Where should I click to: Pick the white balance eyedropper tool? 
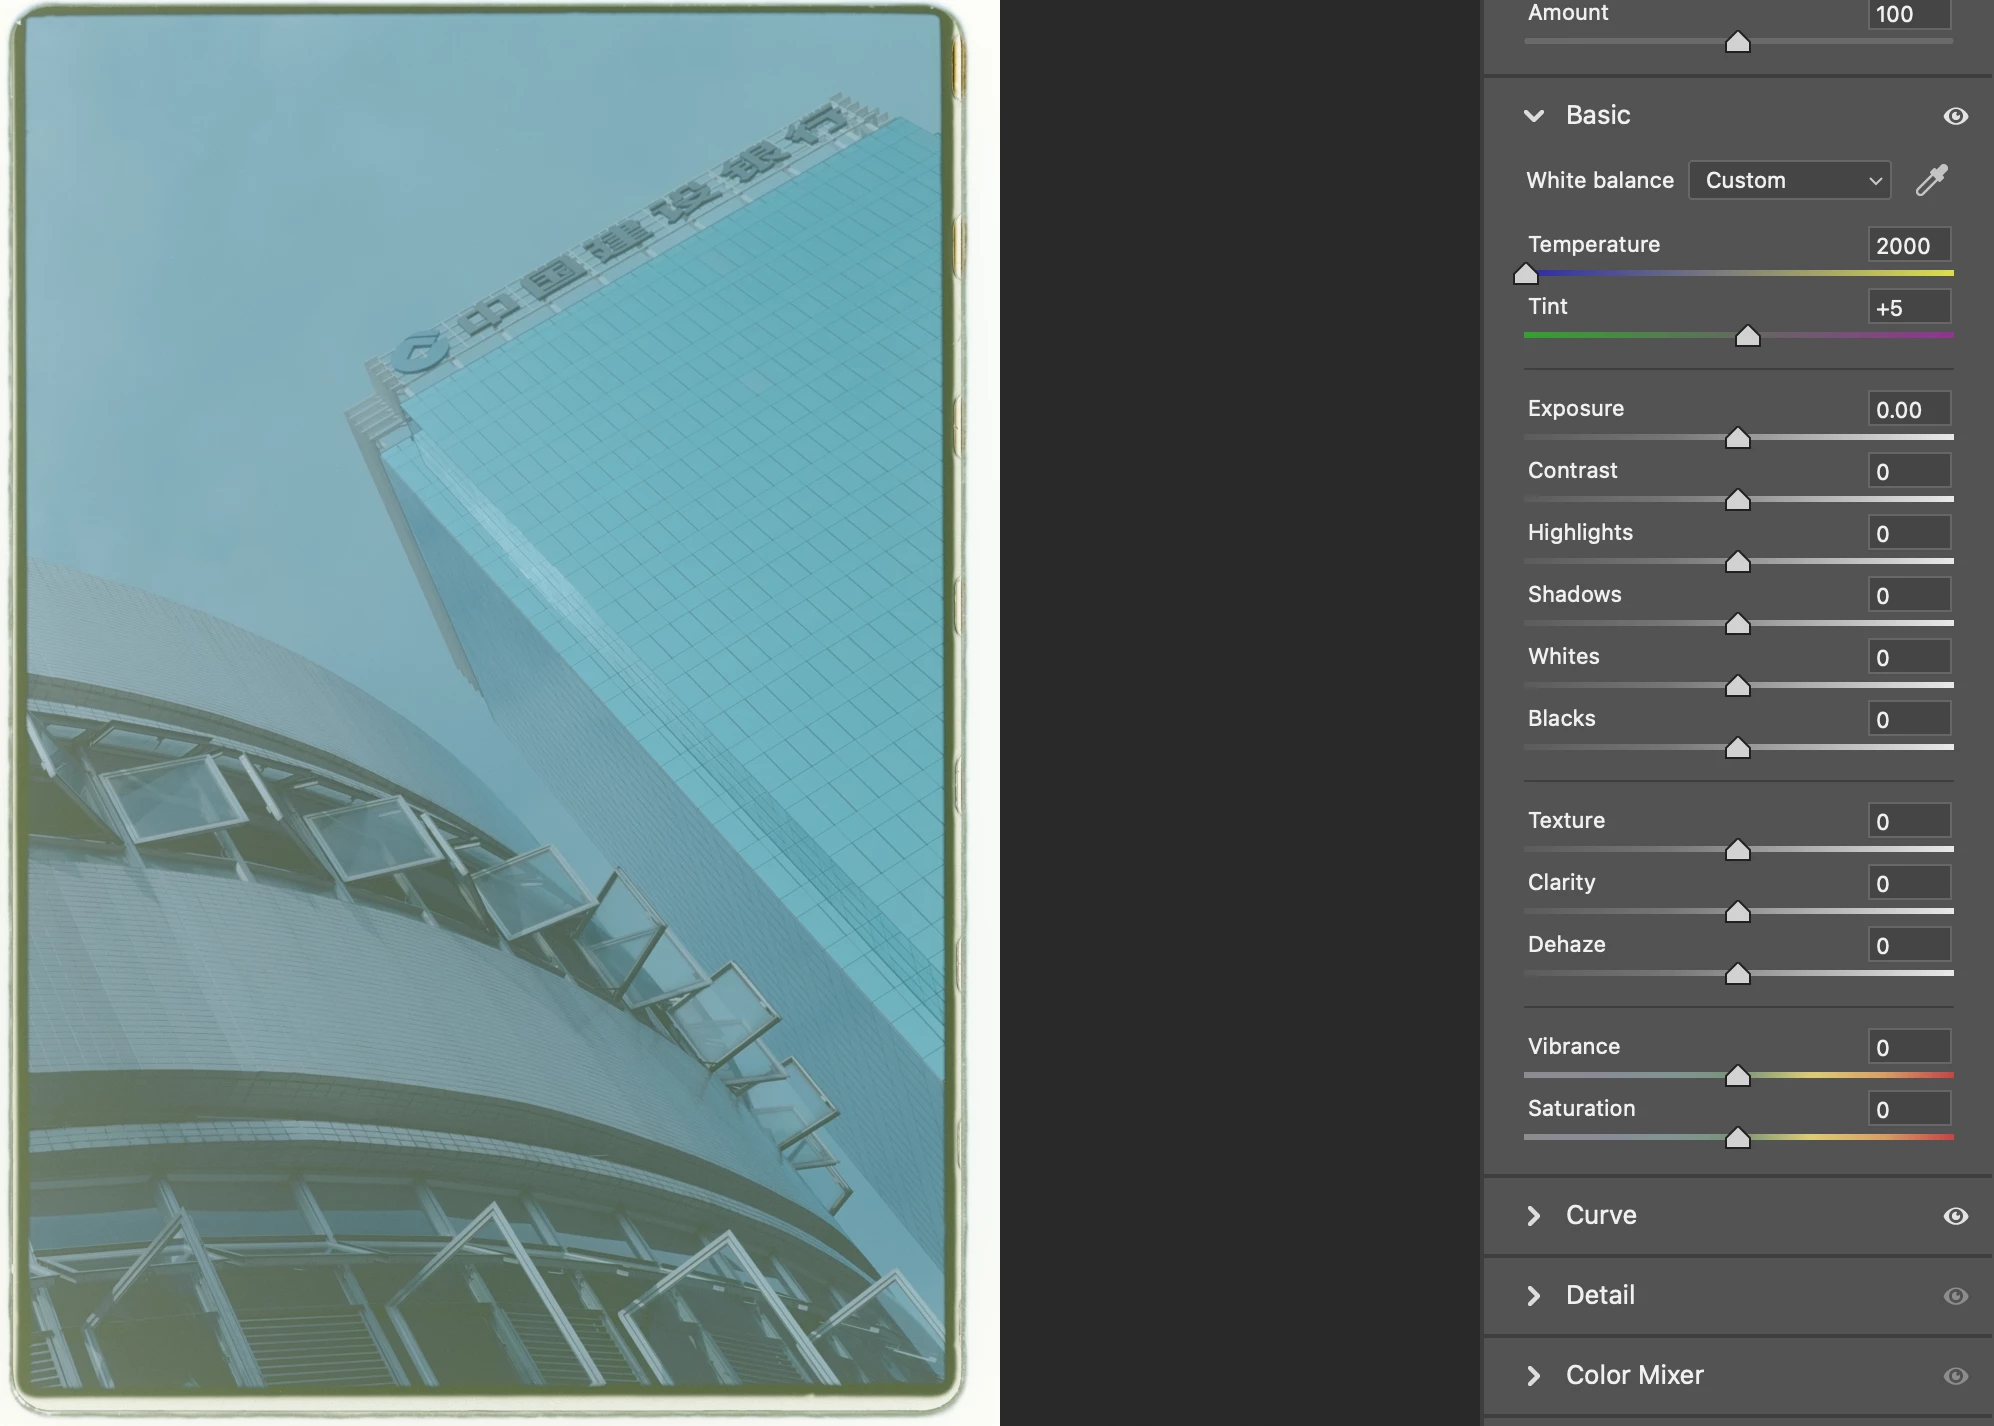1931,180
